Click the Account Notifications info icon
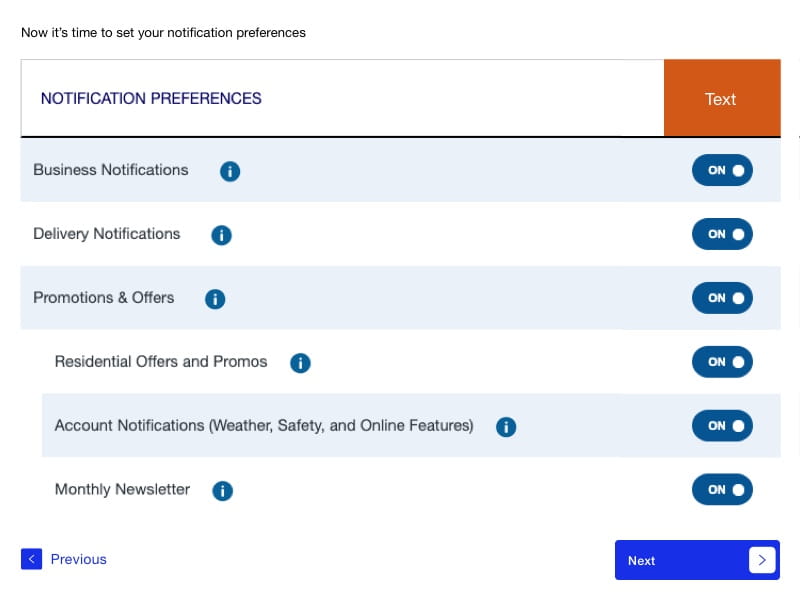 point(506,426)
